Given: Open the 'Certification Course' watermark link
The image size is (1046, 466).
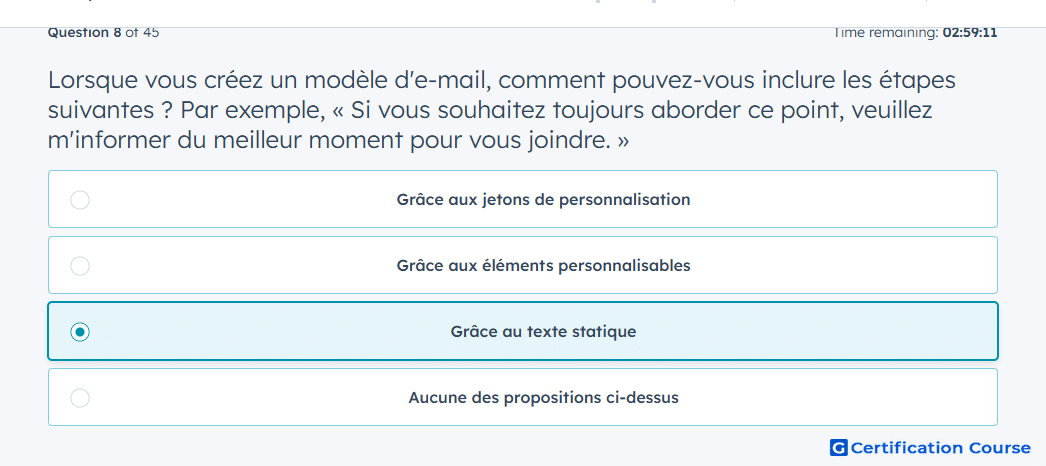Looking at the screenshot, I should coord(941,447).
